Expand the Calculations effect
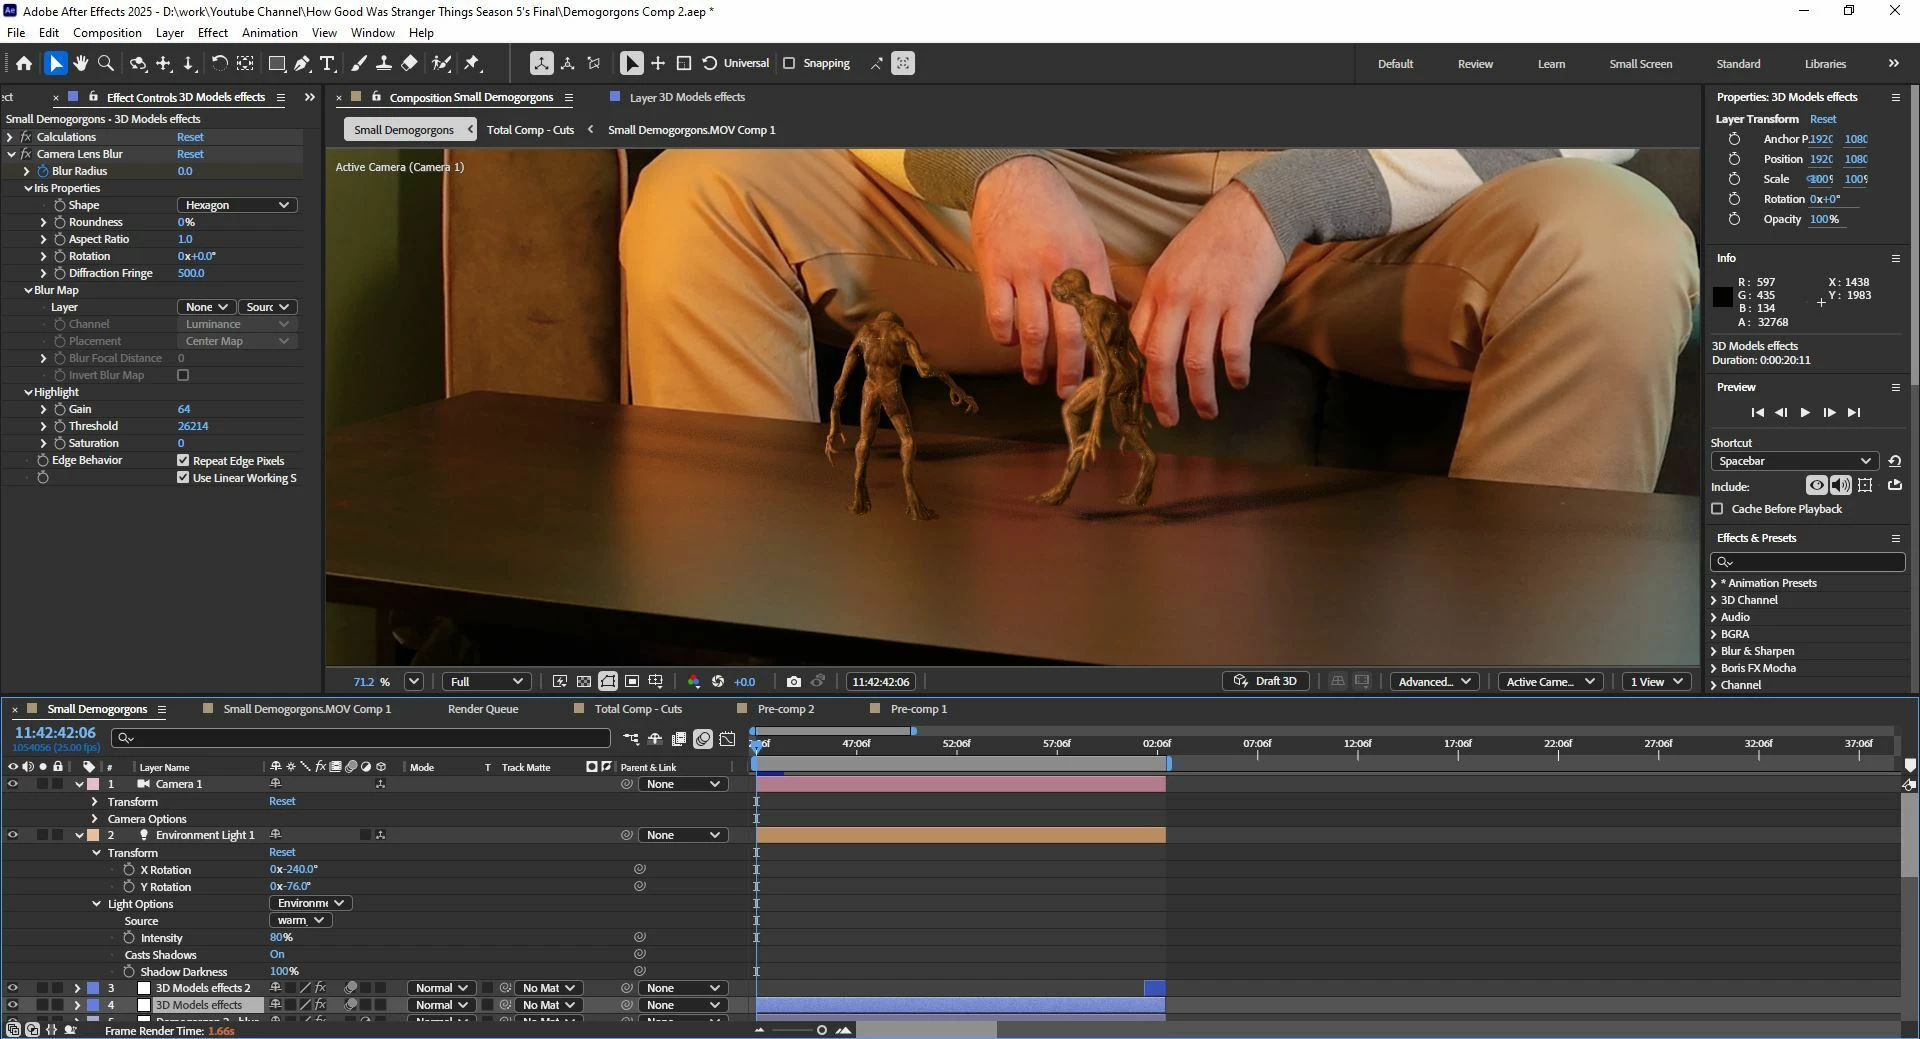1920x1039 pixels. [x=10, y=137]
